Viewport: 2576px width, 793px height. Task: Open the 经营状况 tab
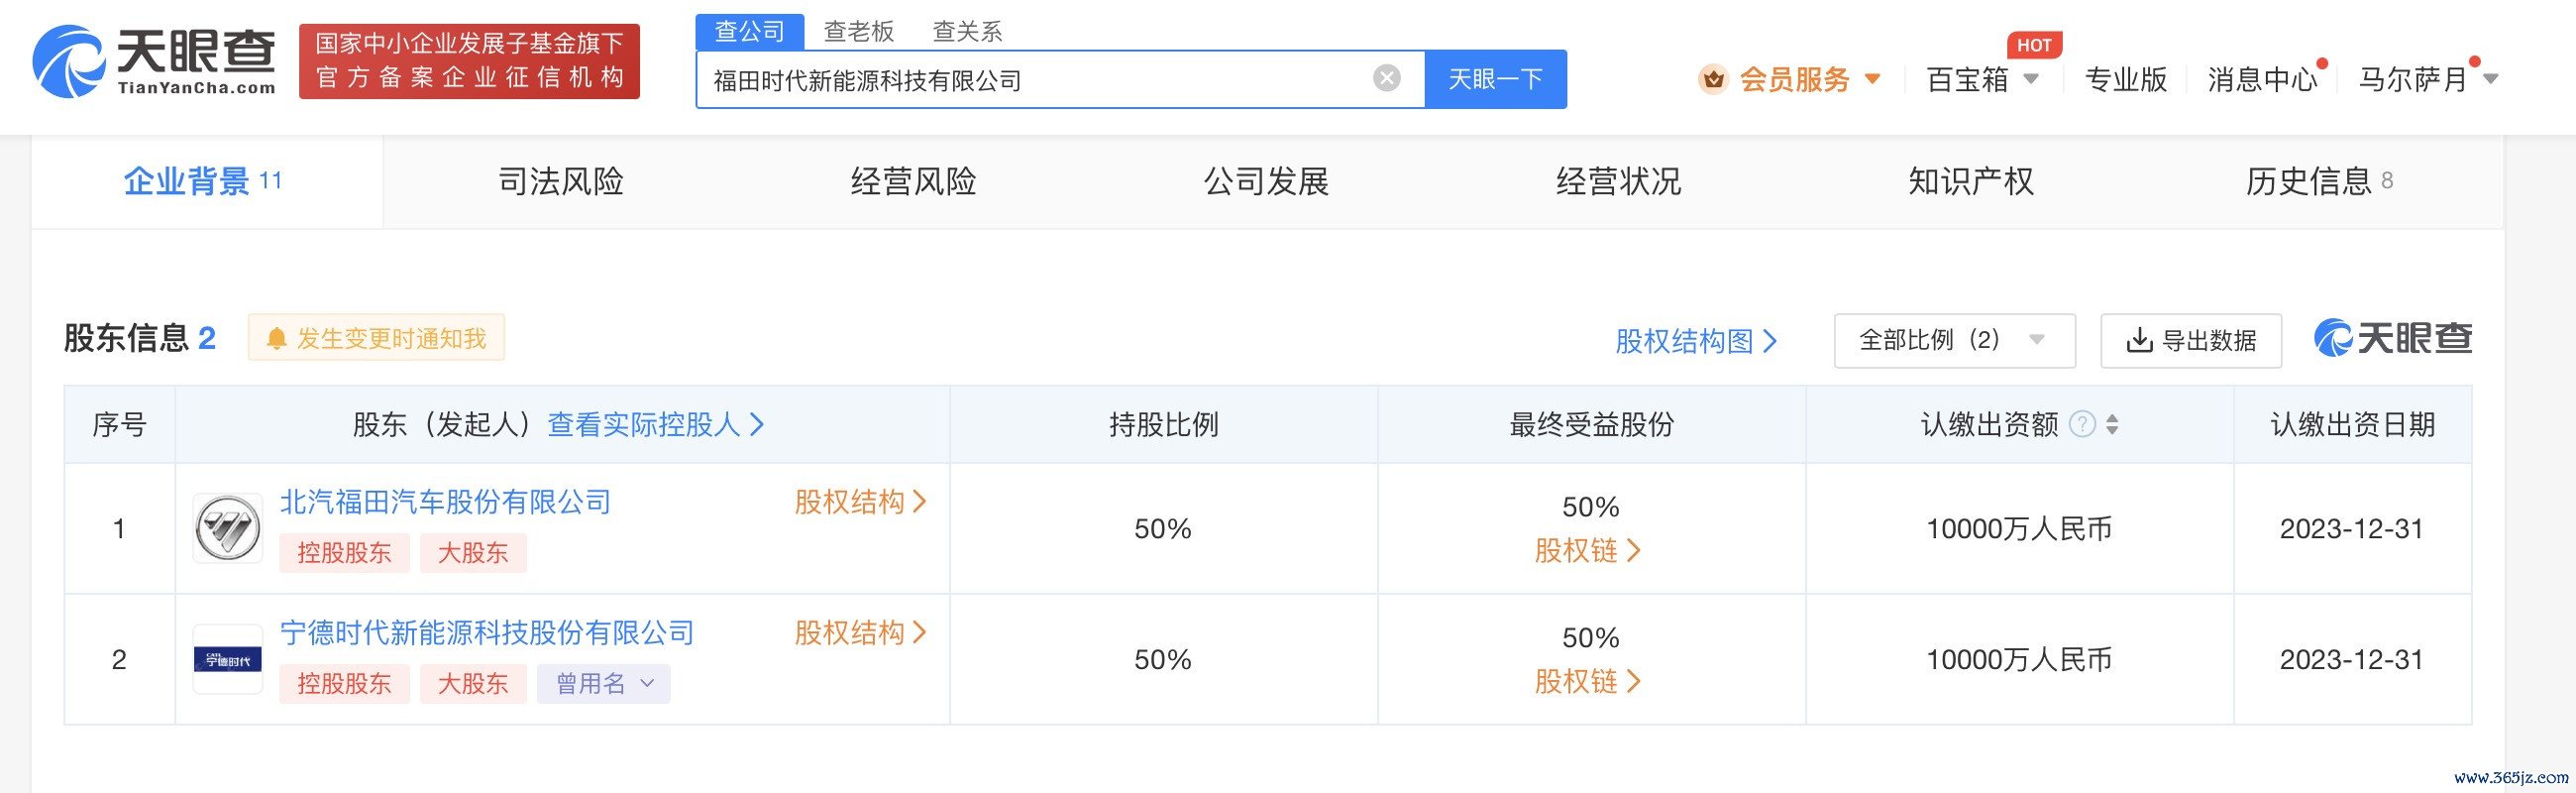tap(1618, 181)
